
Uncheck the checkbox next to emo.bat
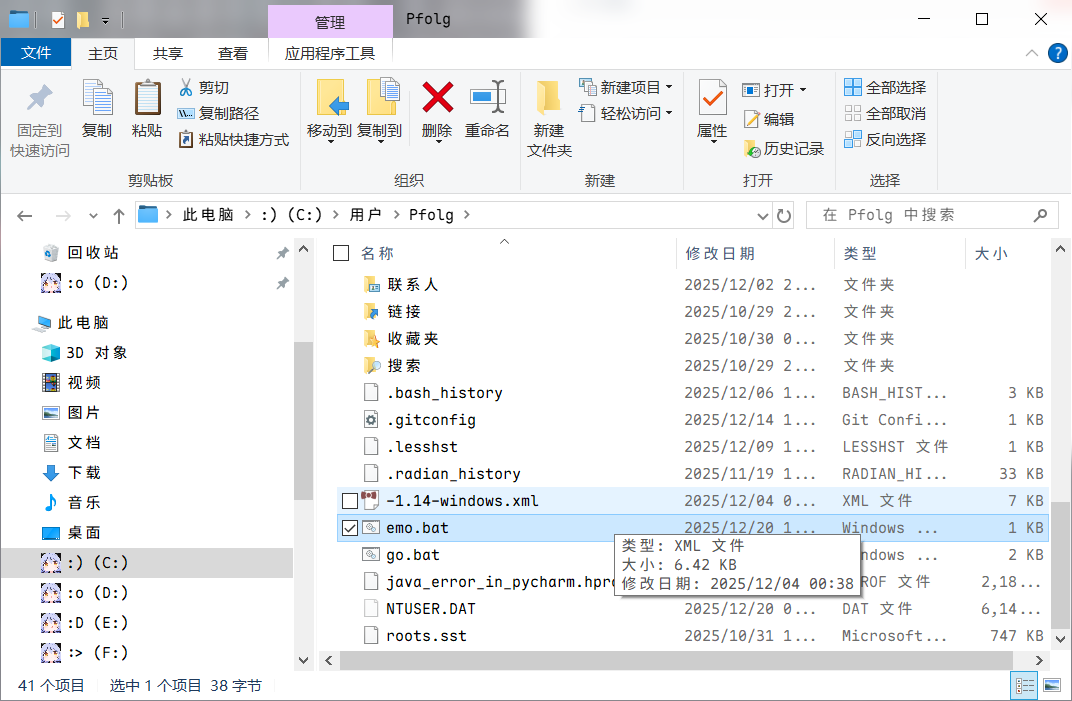(349, 527)
